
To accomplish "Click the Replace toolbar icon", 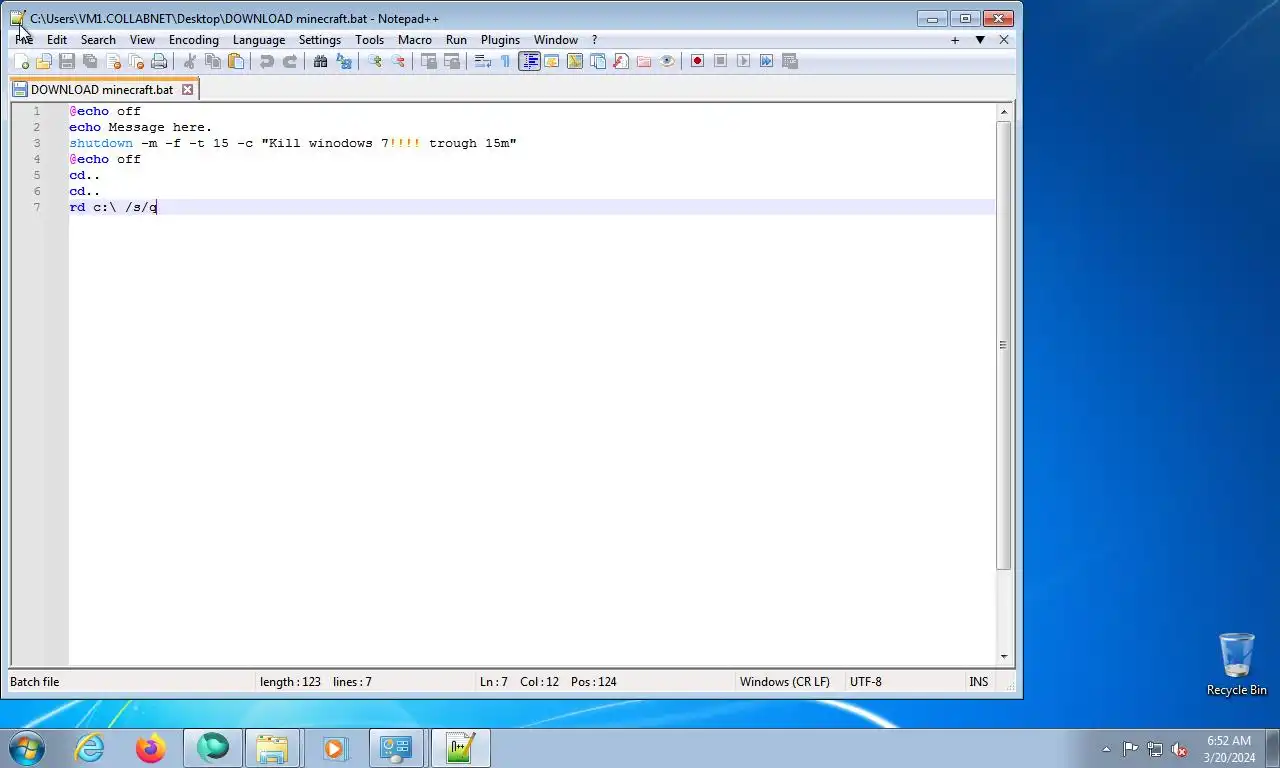I will click(x=344, y=61).
